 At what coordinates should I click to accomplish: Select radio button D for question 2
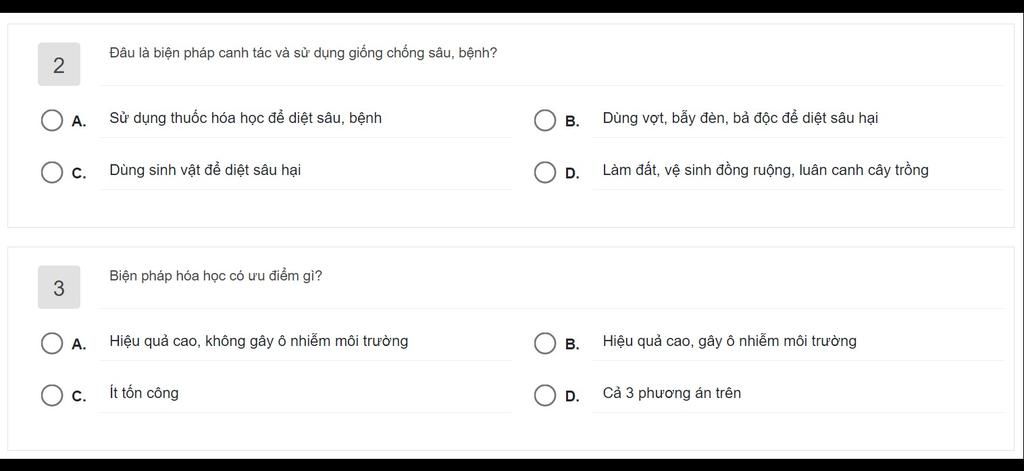click(x=545, y=172)
